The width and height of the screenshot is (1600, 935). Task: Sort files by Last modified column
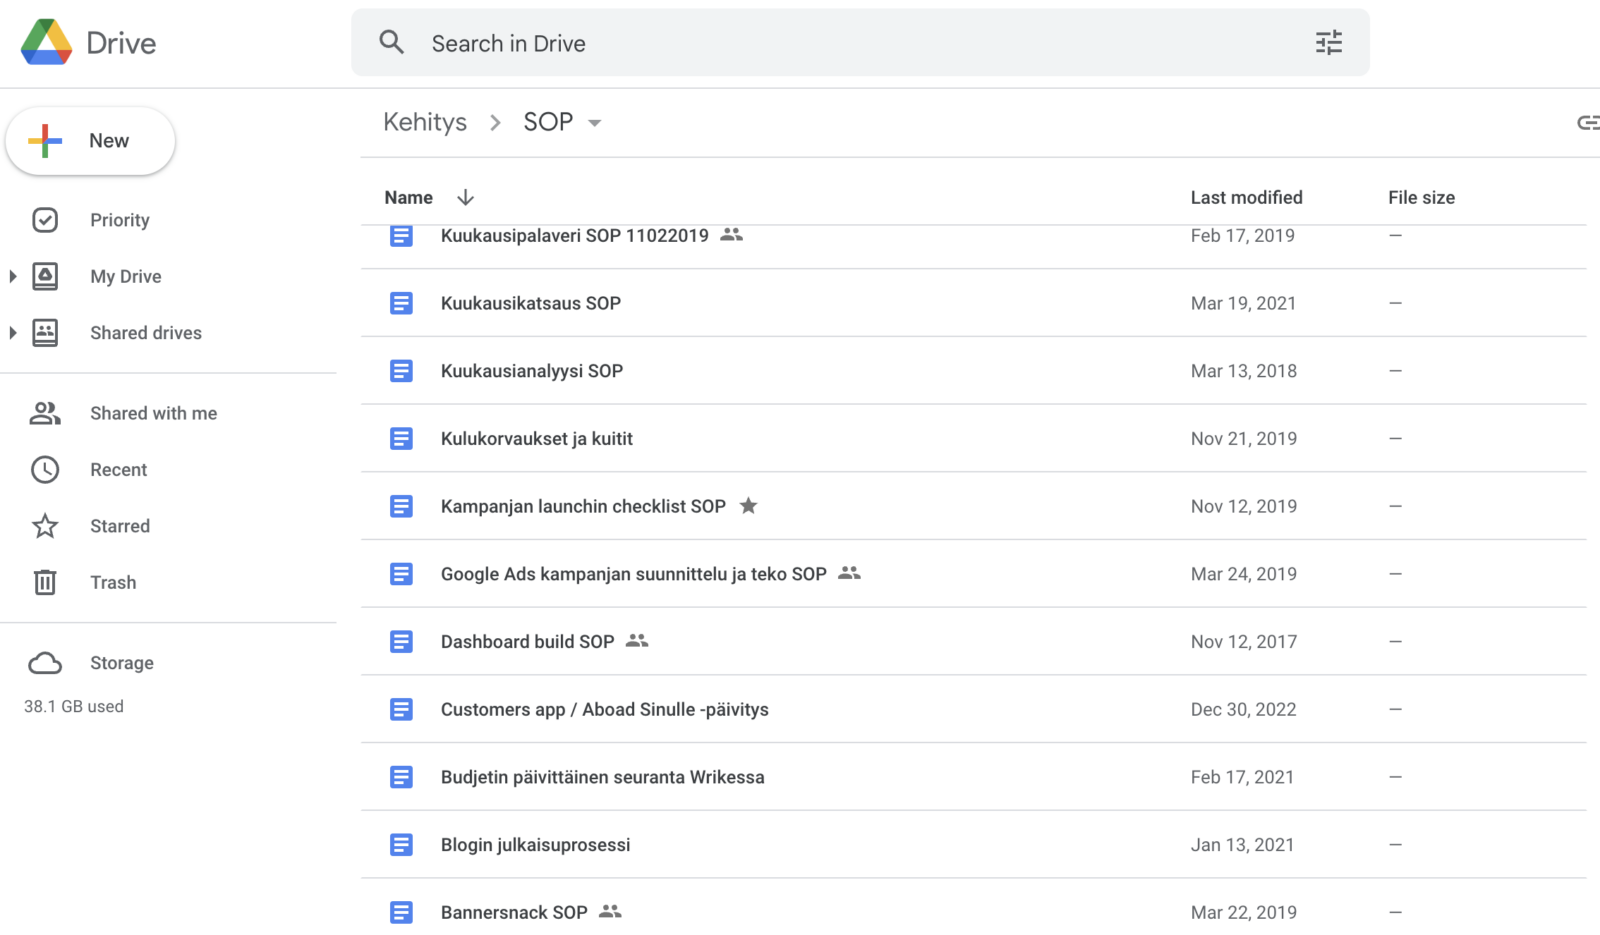(x=1246, y=198)
